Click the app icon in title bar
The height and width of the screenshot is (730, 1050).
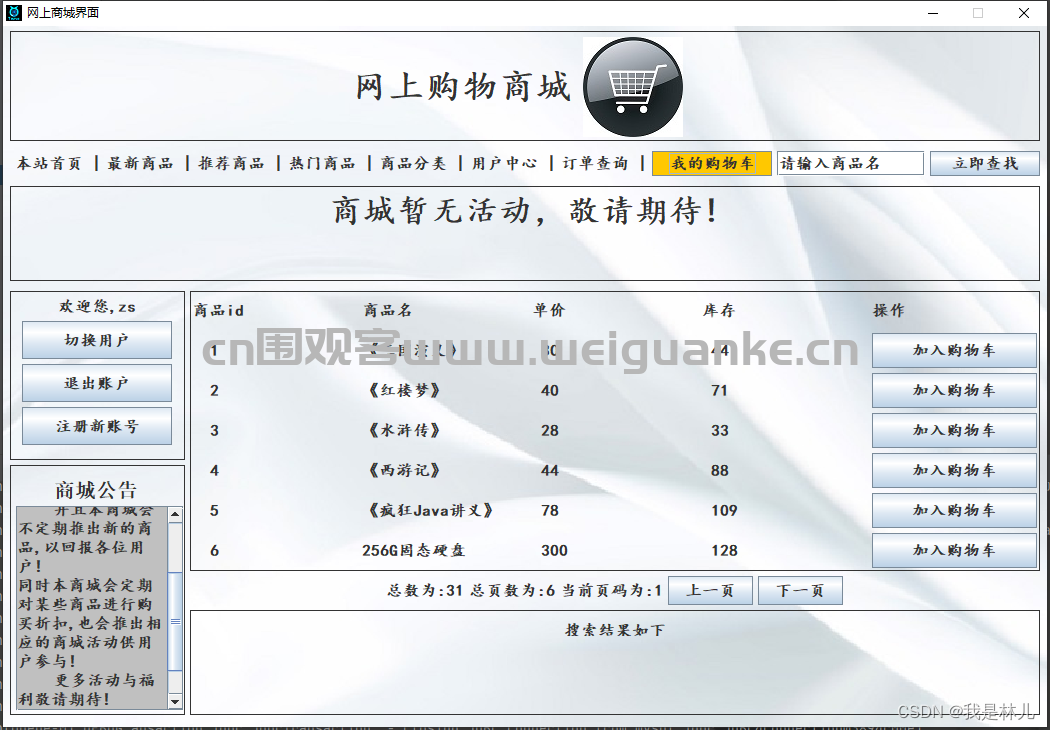click(x=13, y=13)
